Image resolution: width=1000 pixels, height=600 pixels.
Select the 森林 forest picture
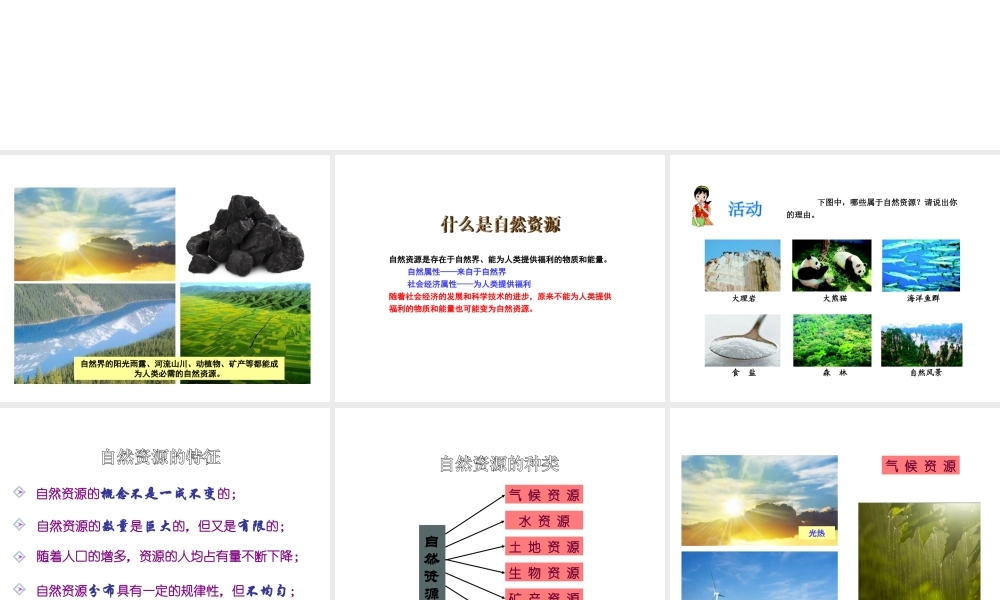(x=832, y=340)
